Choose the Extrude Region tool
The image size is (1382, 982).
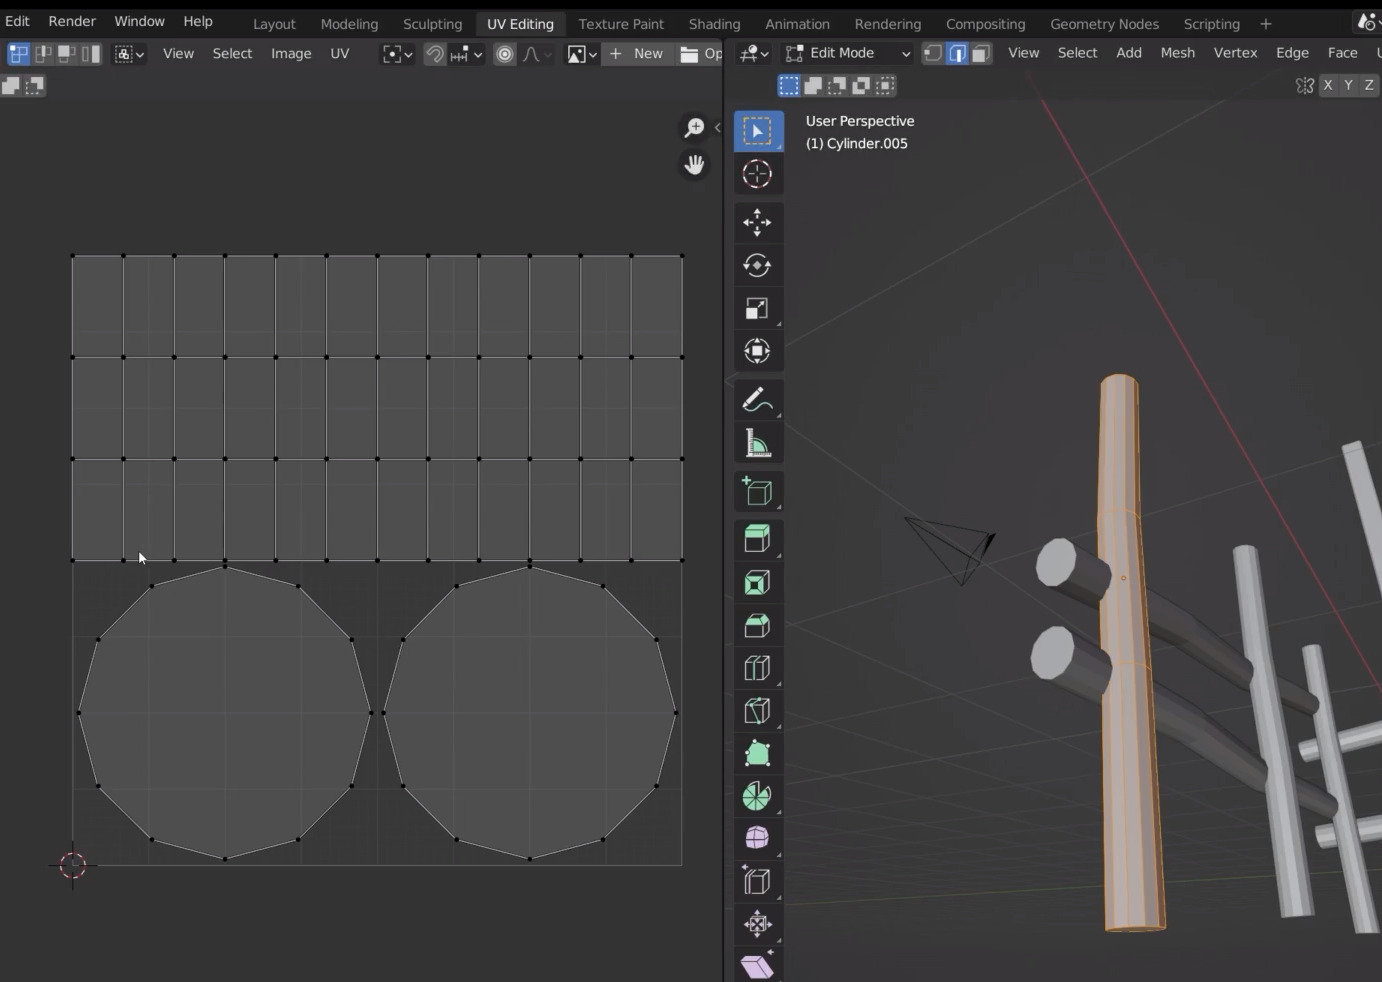tap(757, 539)
